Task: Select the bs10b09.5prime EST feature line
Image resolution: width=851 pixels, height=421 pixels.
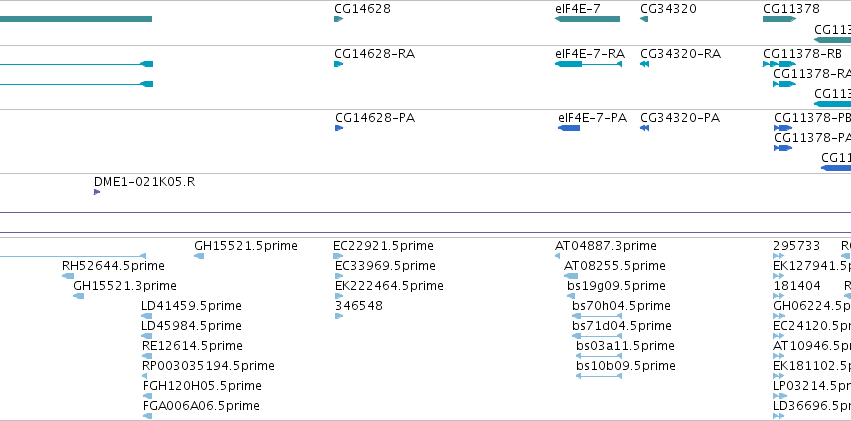Action: pyautogui.click(x=599, y=376)
